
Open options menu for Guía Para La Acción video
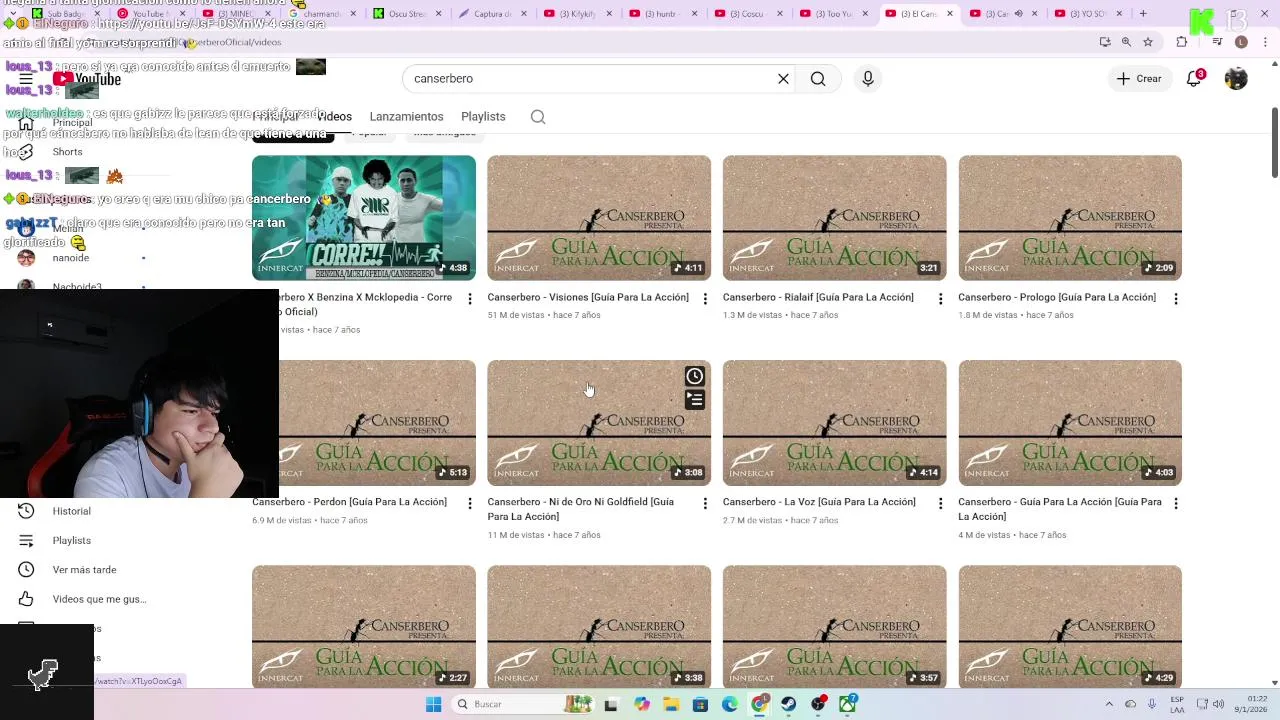(x=1176, y=504)
